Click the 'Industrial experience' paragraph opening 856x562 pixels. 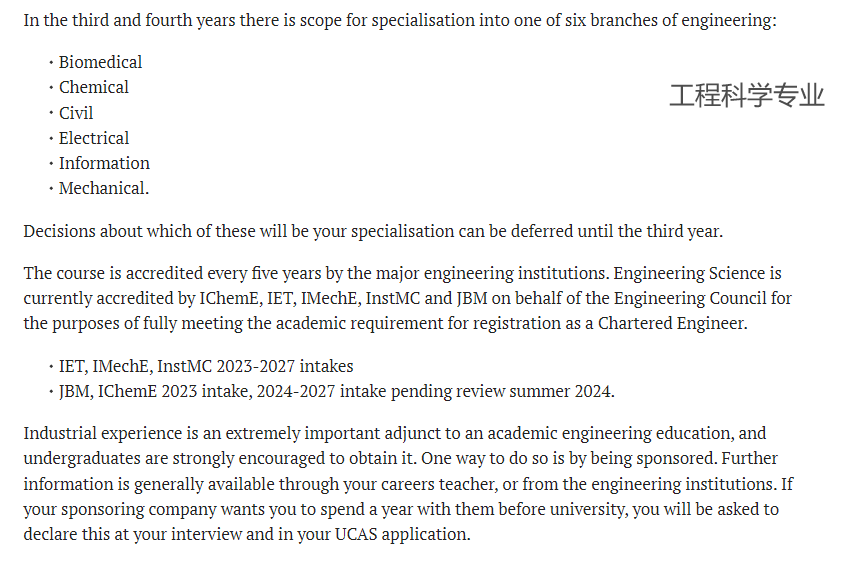click(x=103, y=434)
